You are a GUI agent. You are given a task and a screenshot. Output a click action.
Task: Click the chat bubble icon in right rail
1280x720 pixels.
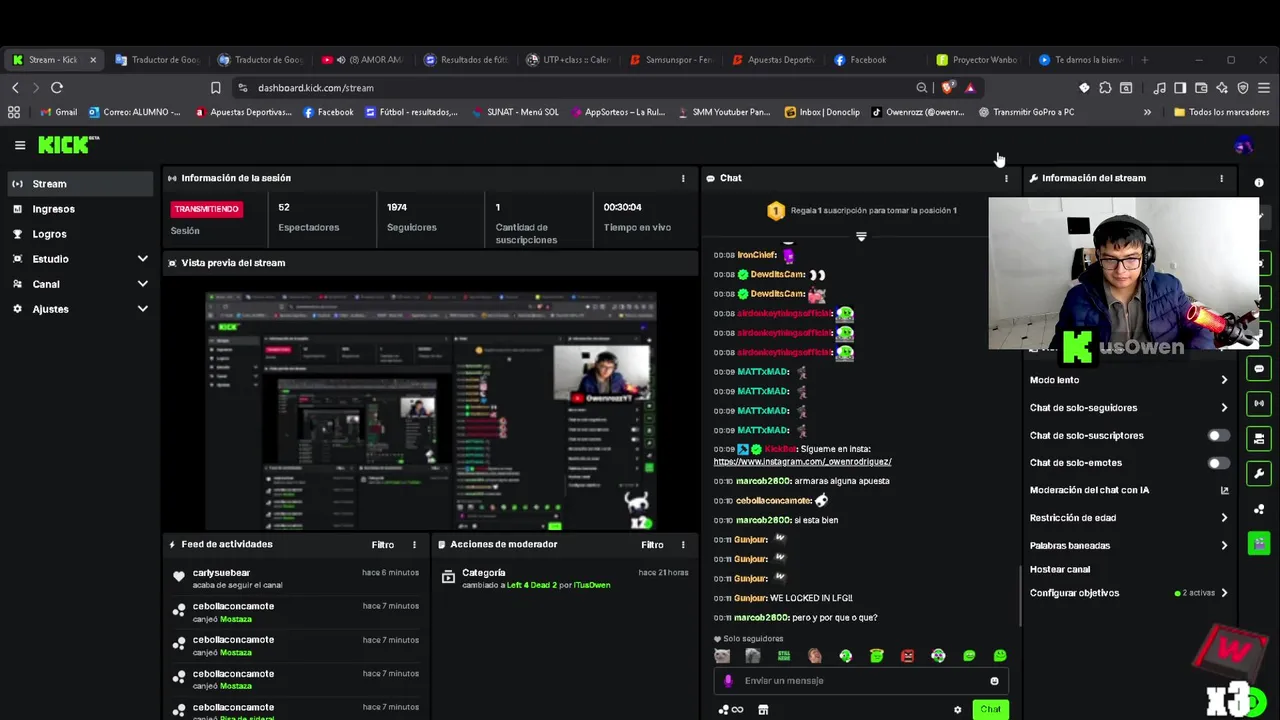[1259, 368]
